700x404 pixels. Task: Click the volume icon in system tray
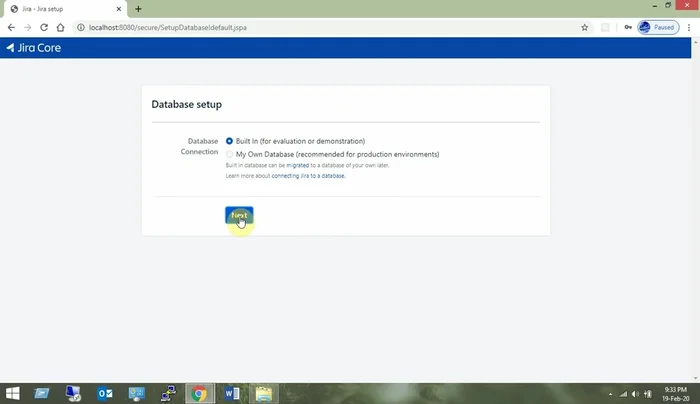click(x=635, y=394)
